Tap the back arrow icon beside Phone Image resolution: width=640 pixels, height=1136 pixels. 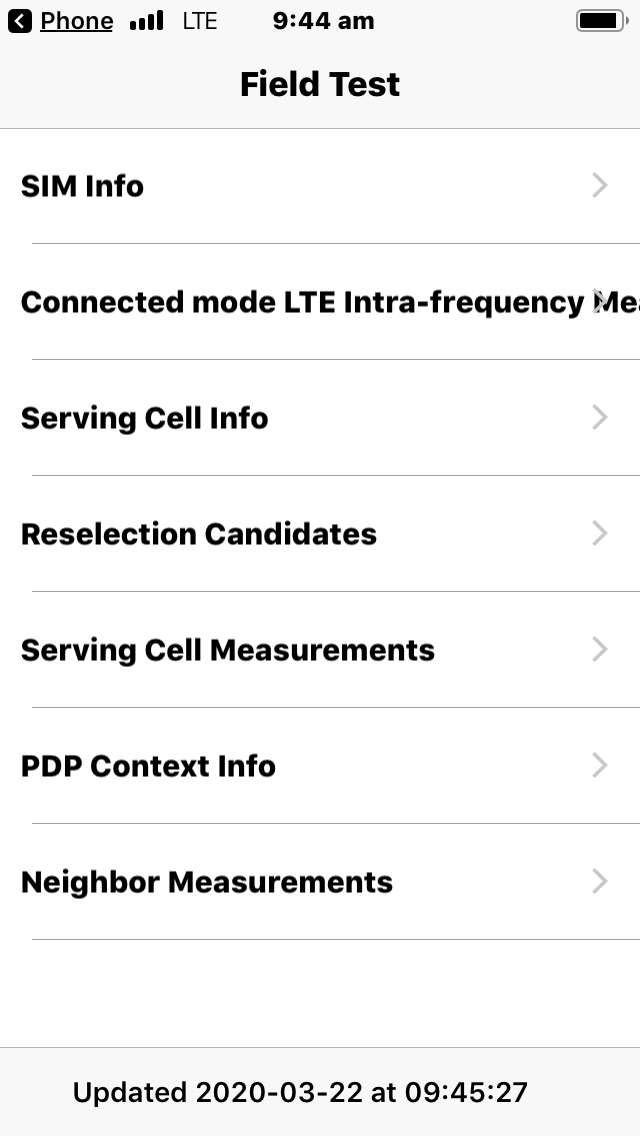(19, 21)
